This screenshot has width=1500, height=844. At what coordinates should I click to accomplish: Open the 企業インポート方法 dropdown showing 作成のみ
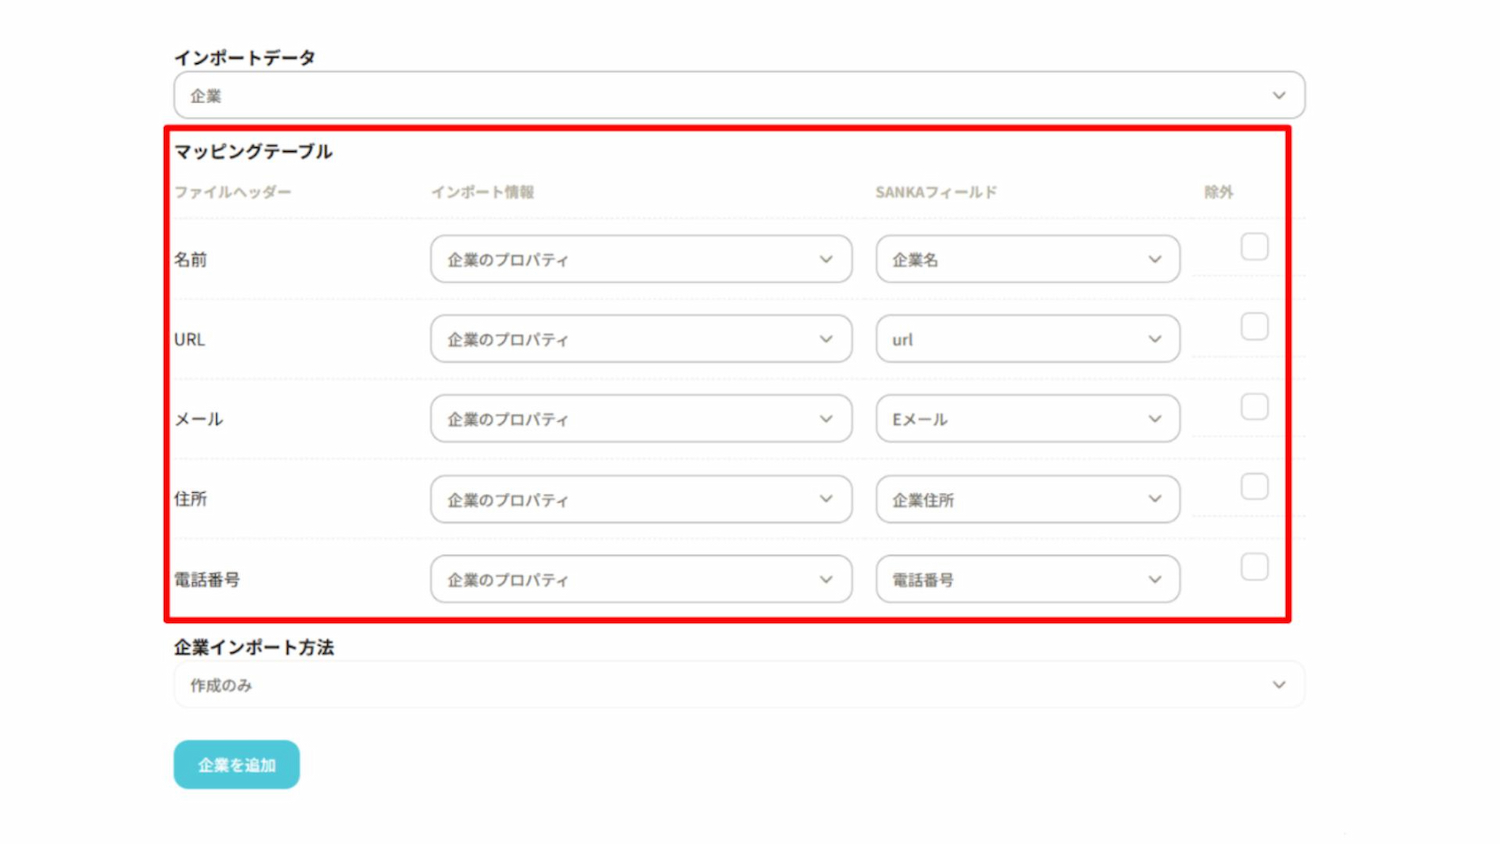738,685
